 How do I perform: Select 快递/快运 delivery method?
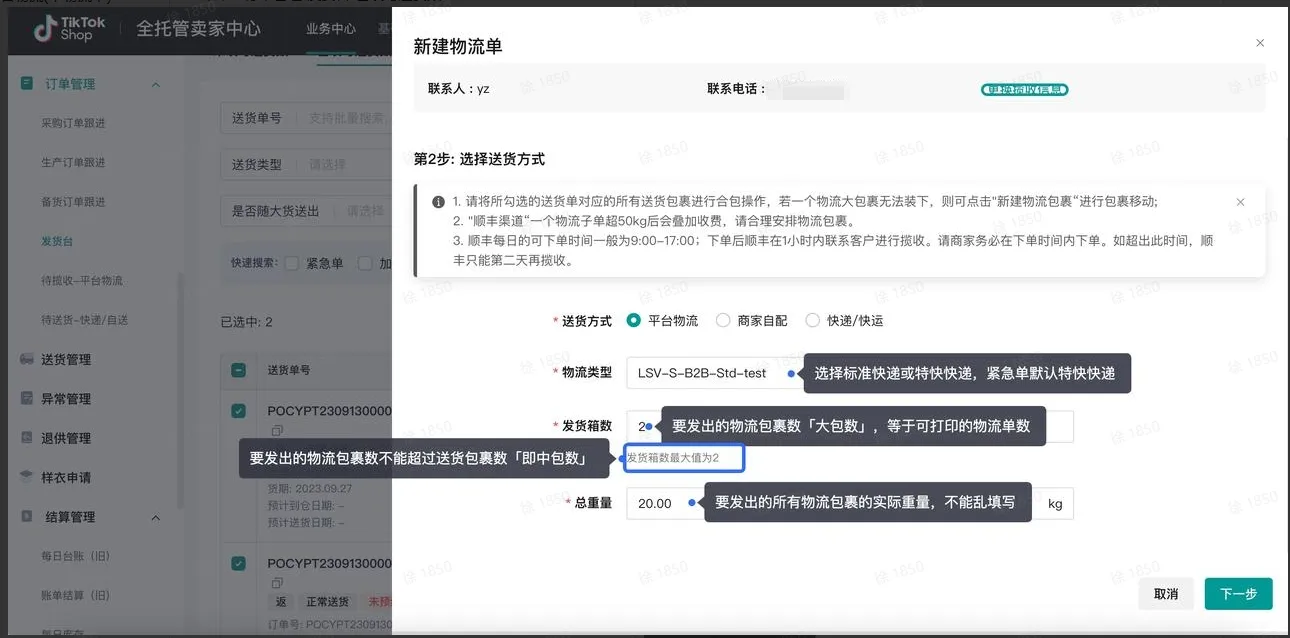(x=812, y=321)
